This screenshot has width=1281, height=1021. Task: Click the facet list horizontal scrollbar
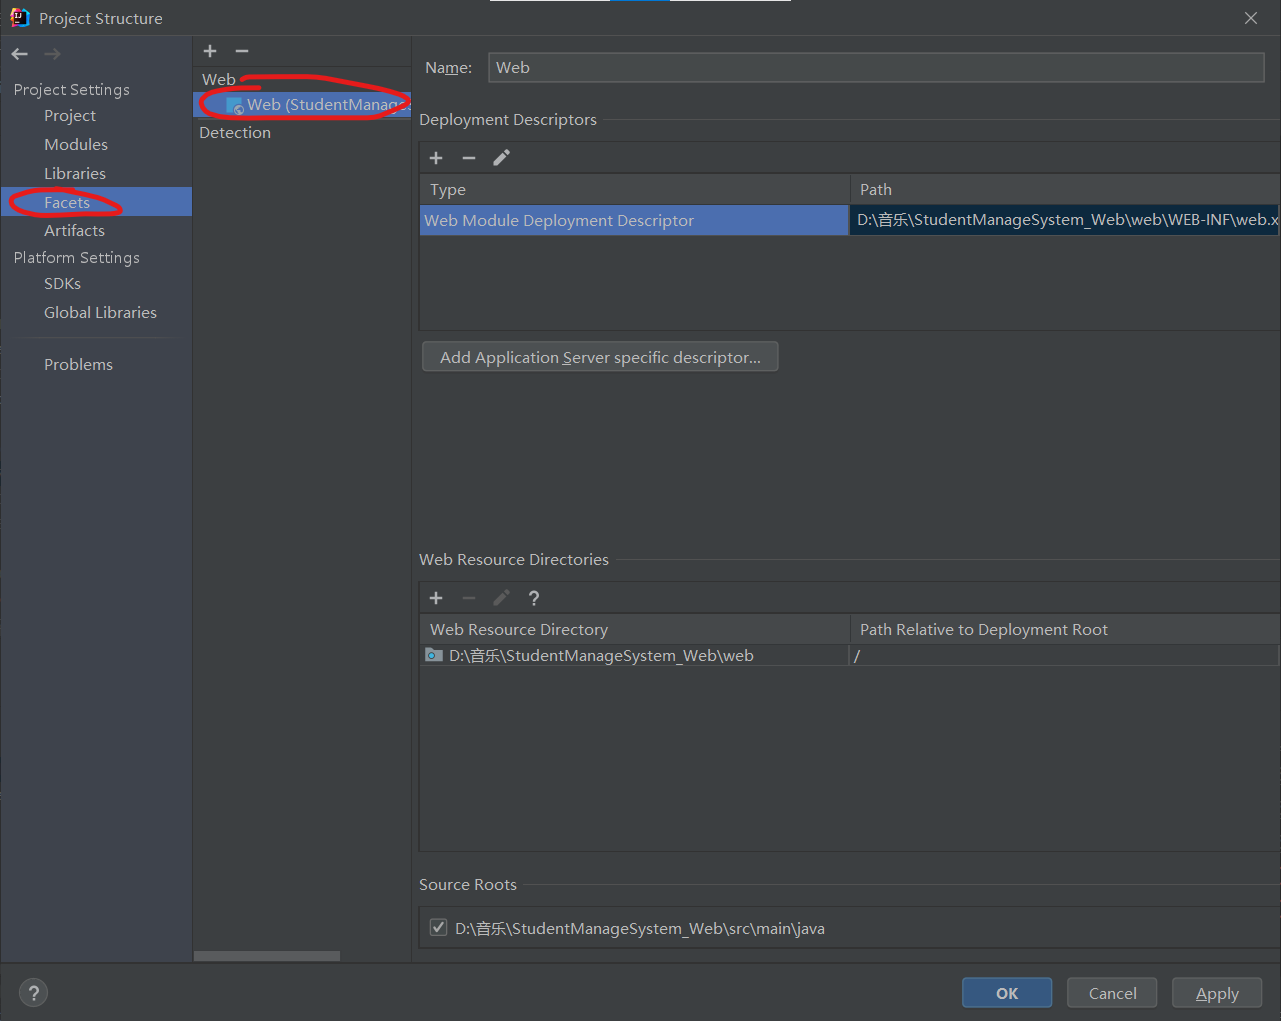[267, 956]
